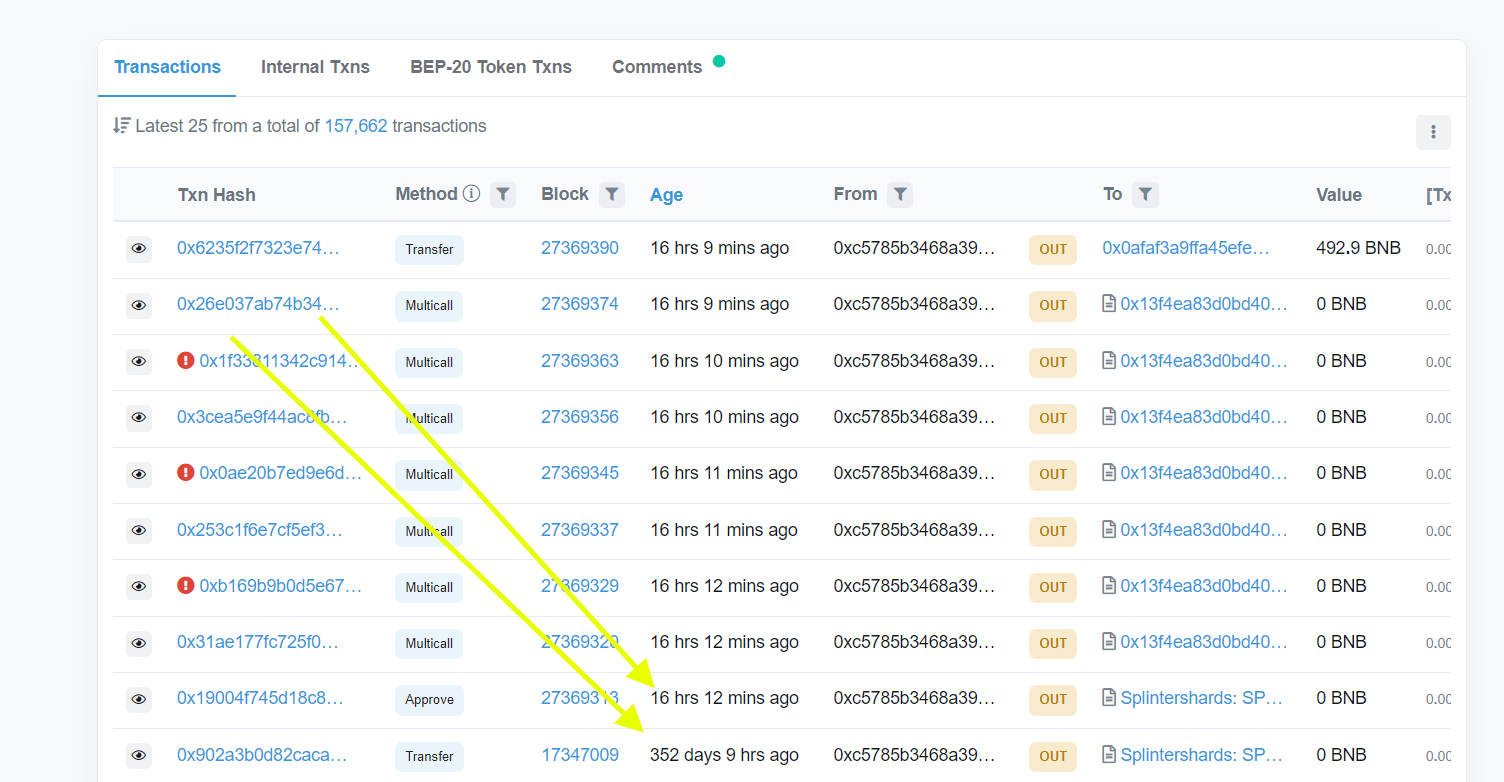
Task: Click contract file icon in block 27369374 row
Action: [x=1109, y=304]
